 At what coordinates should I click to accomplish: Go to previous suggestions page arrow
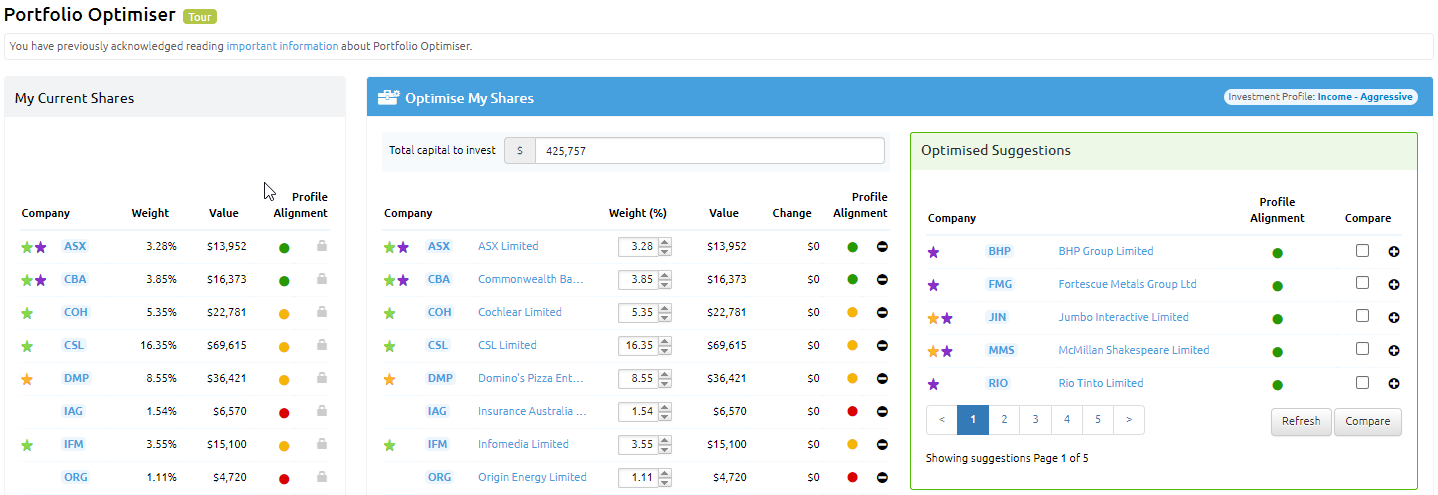[942, 420]
